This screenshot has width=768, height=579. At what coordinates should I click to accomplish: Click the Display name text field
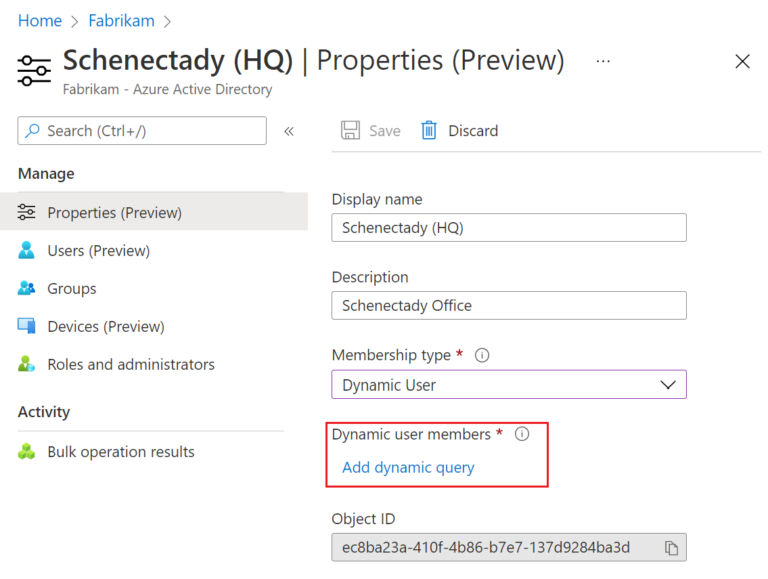click(x=509, y=228)
